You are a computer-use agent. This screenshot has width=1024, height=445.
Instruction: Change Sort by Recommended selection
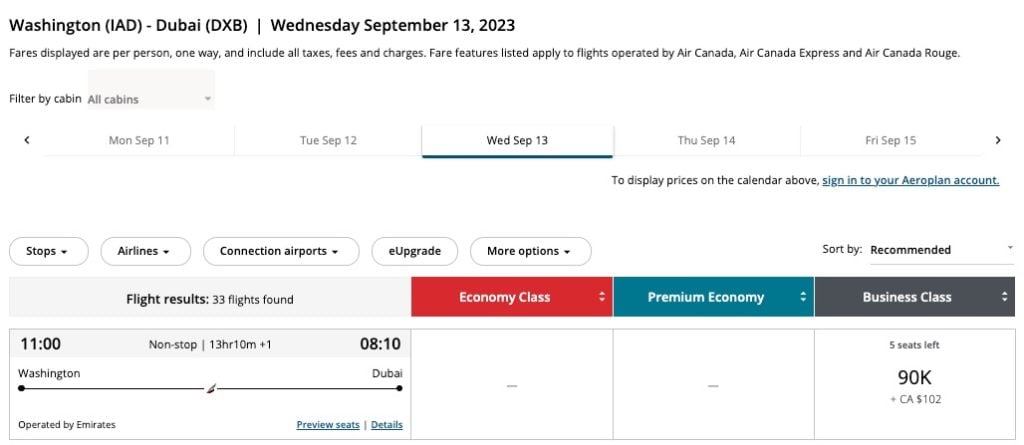[942, 250]
